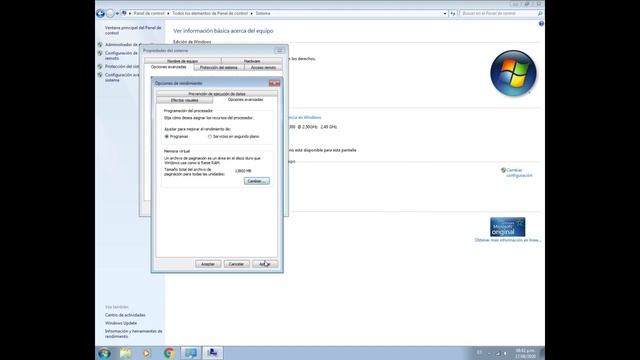
Task: Select the System Properties taskbar button
Action: pos(212,353)
